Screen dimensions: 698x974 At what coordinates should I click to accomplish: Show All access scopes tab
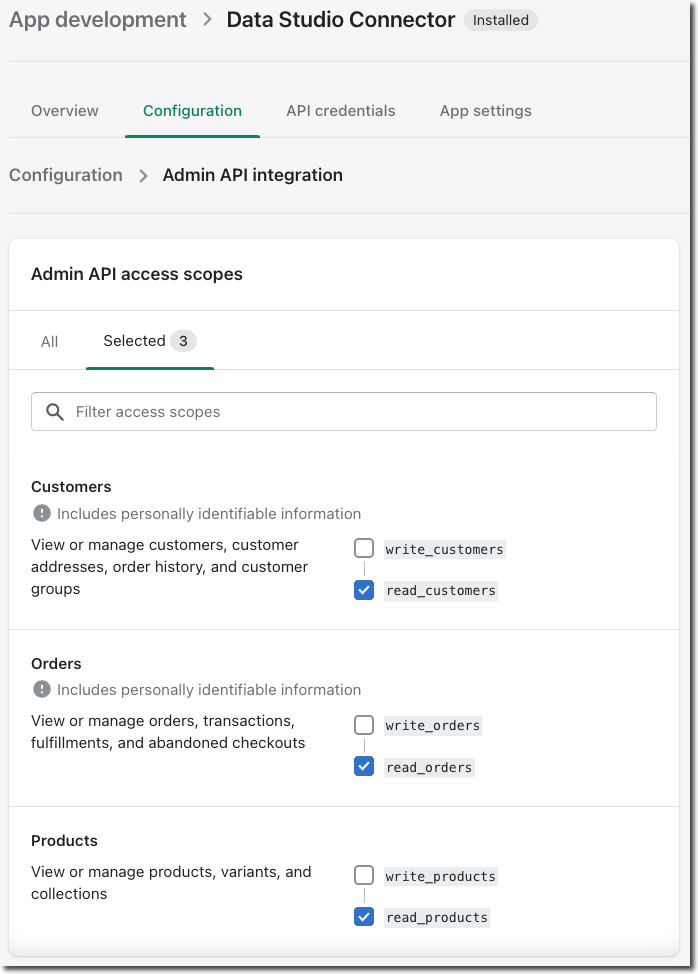click(x=50, y=341)
